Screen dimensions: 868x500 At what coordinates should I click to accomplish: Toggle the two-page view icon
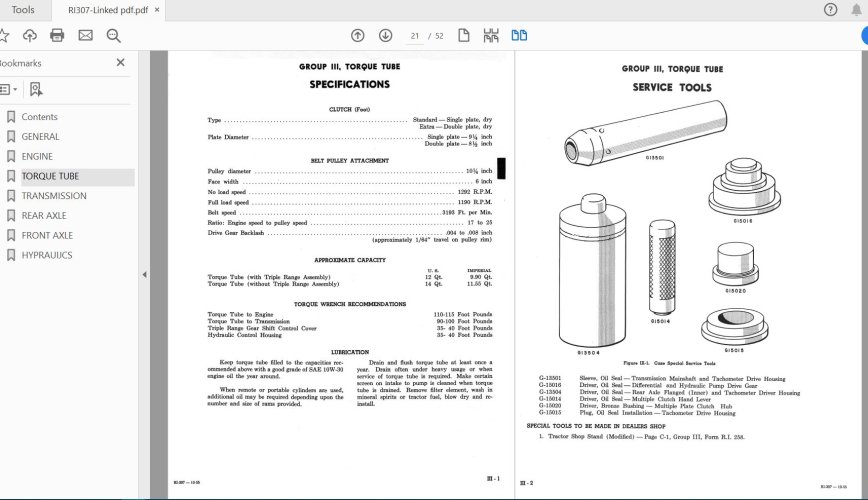pos(519,36)
